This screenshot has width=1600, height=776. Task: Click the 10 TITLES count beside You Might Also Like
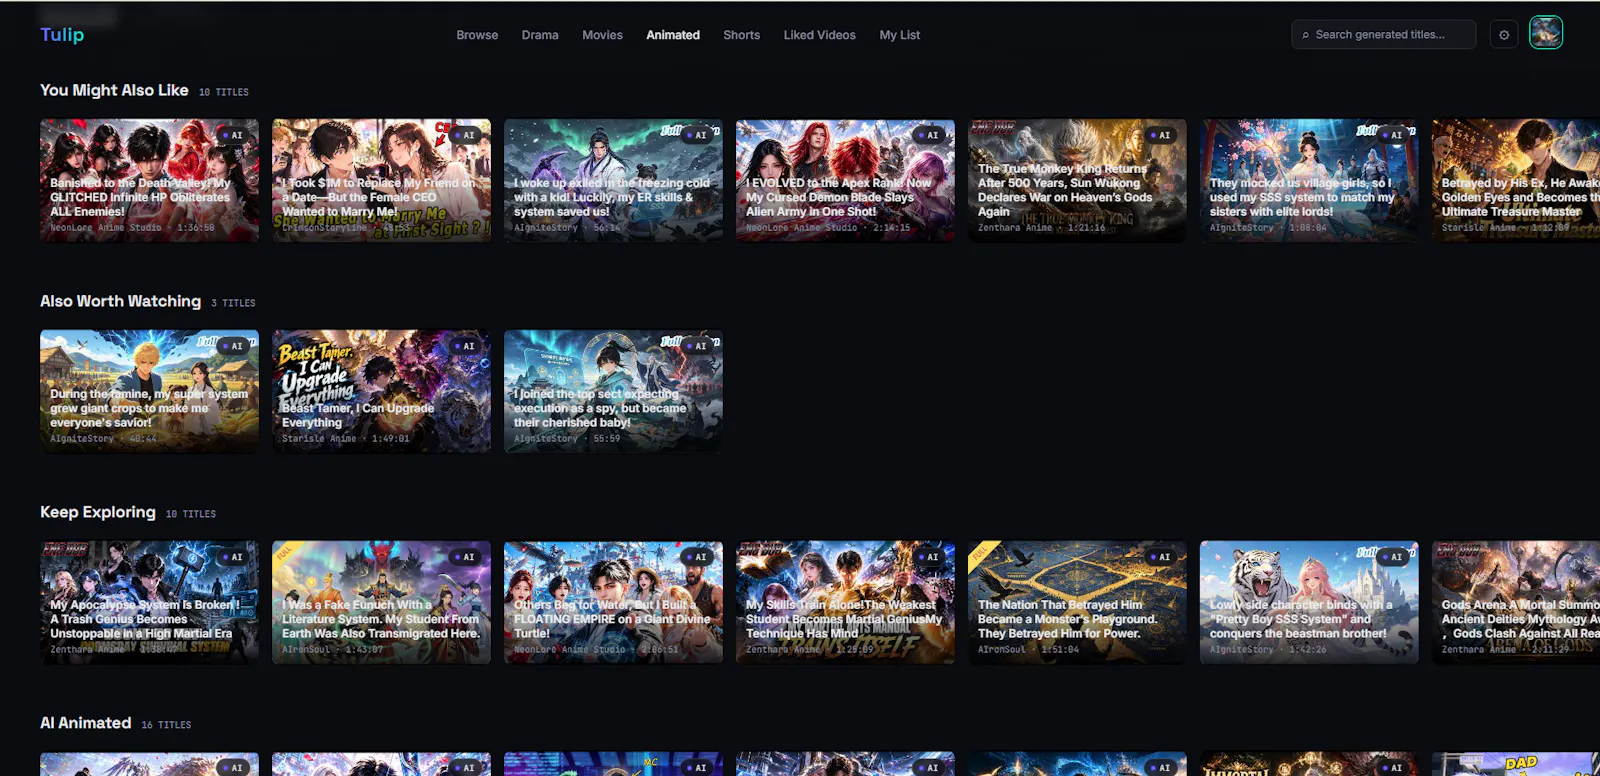click(x=224, y=92)
